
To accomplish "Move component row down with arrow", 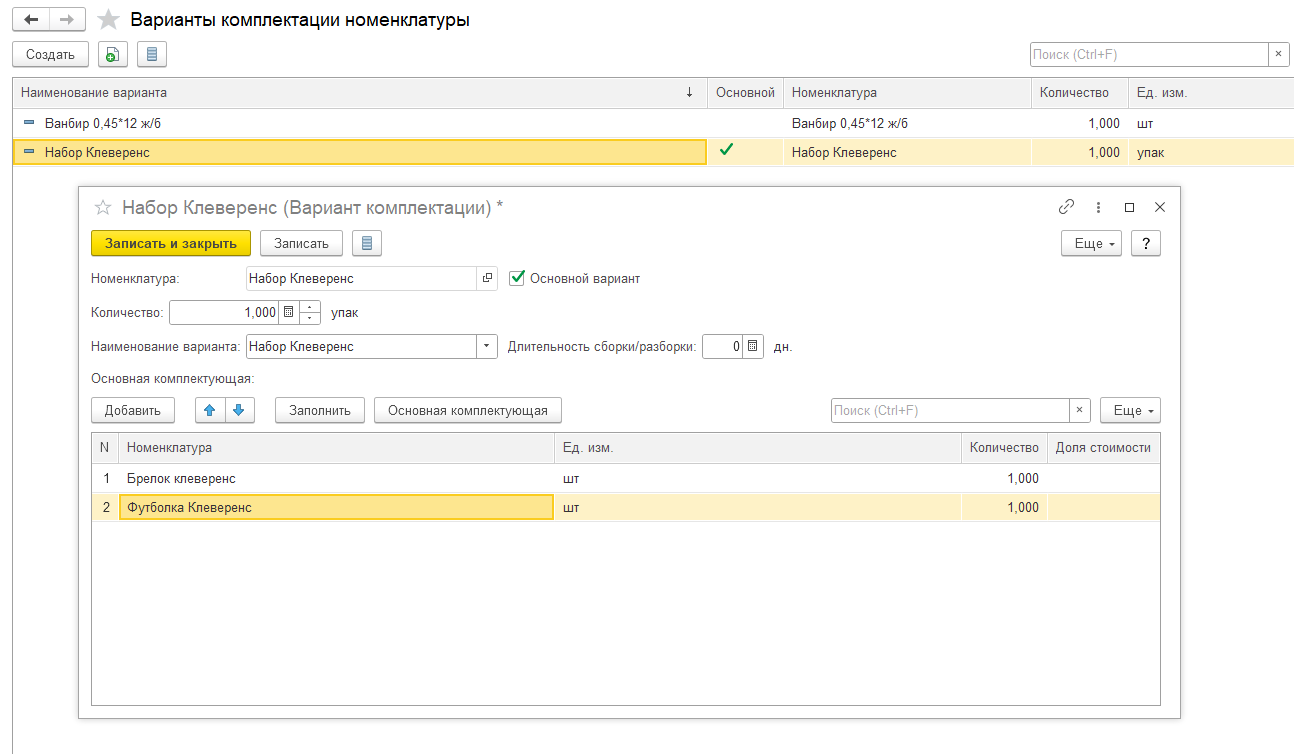I will click(240, 410).
